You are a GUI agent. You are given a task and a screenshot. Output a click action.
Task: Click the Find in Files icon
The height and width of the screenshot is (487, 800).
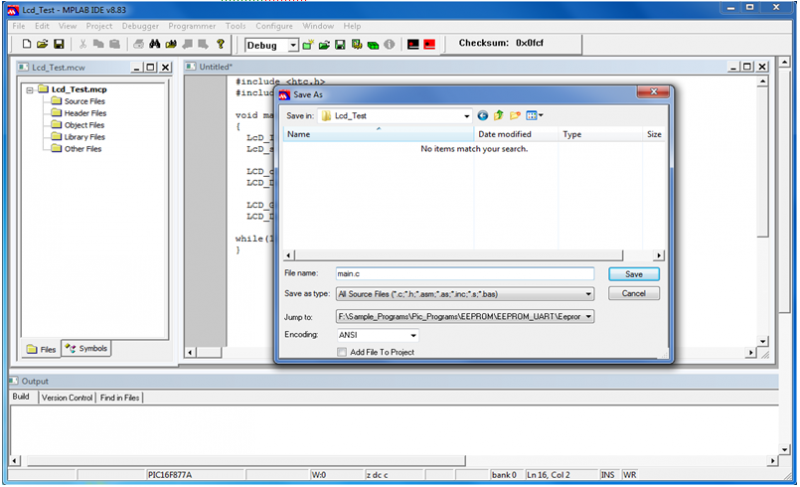click(x=171, y=44)
